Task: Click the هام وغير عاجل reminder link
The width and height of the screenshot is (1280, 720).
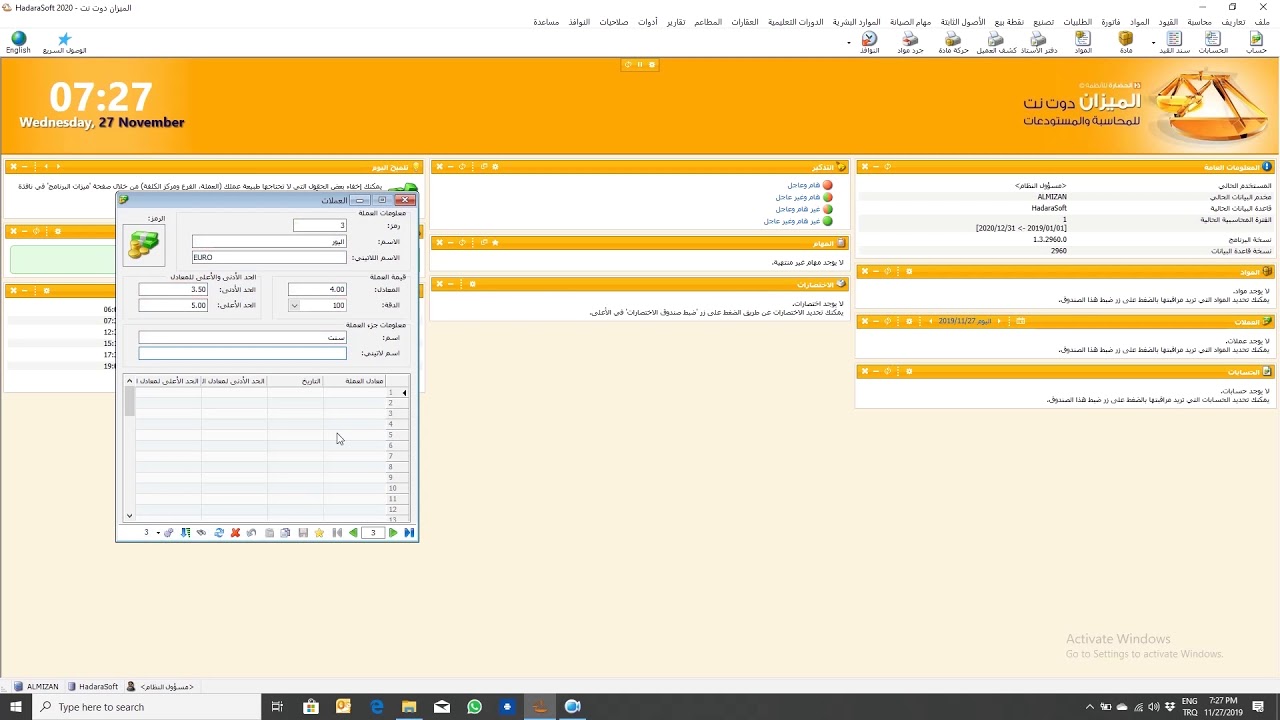Action: 798,197
